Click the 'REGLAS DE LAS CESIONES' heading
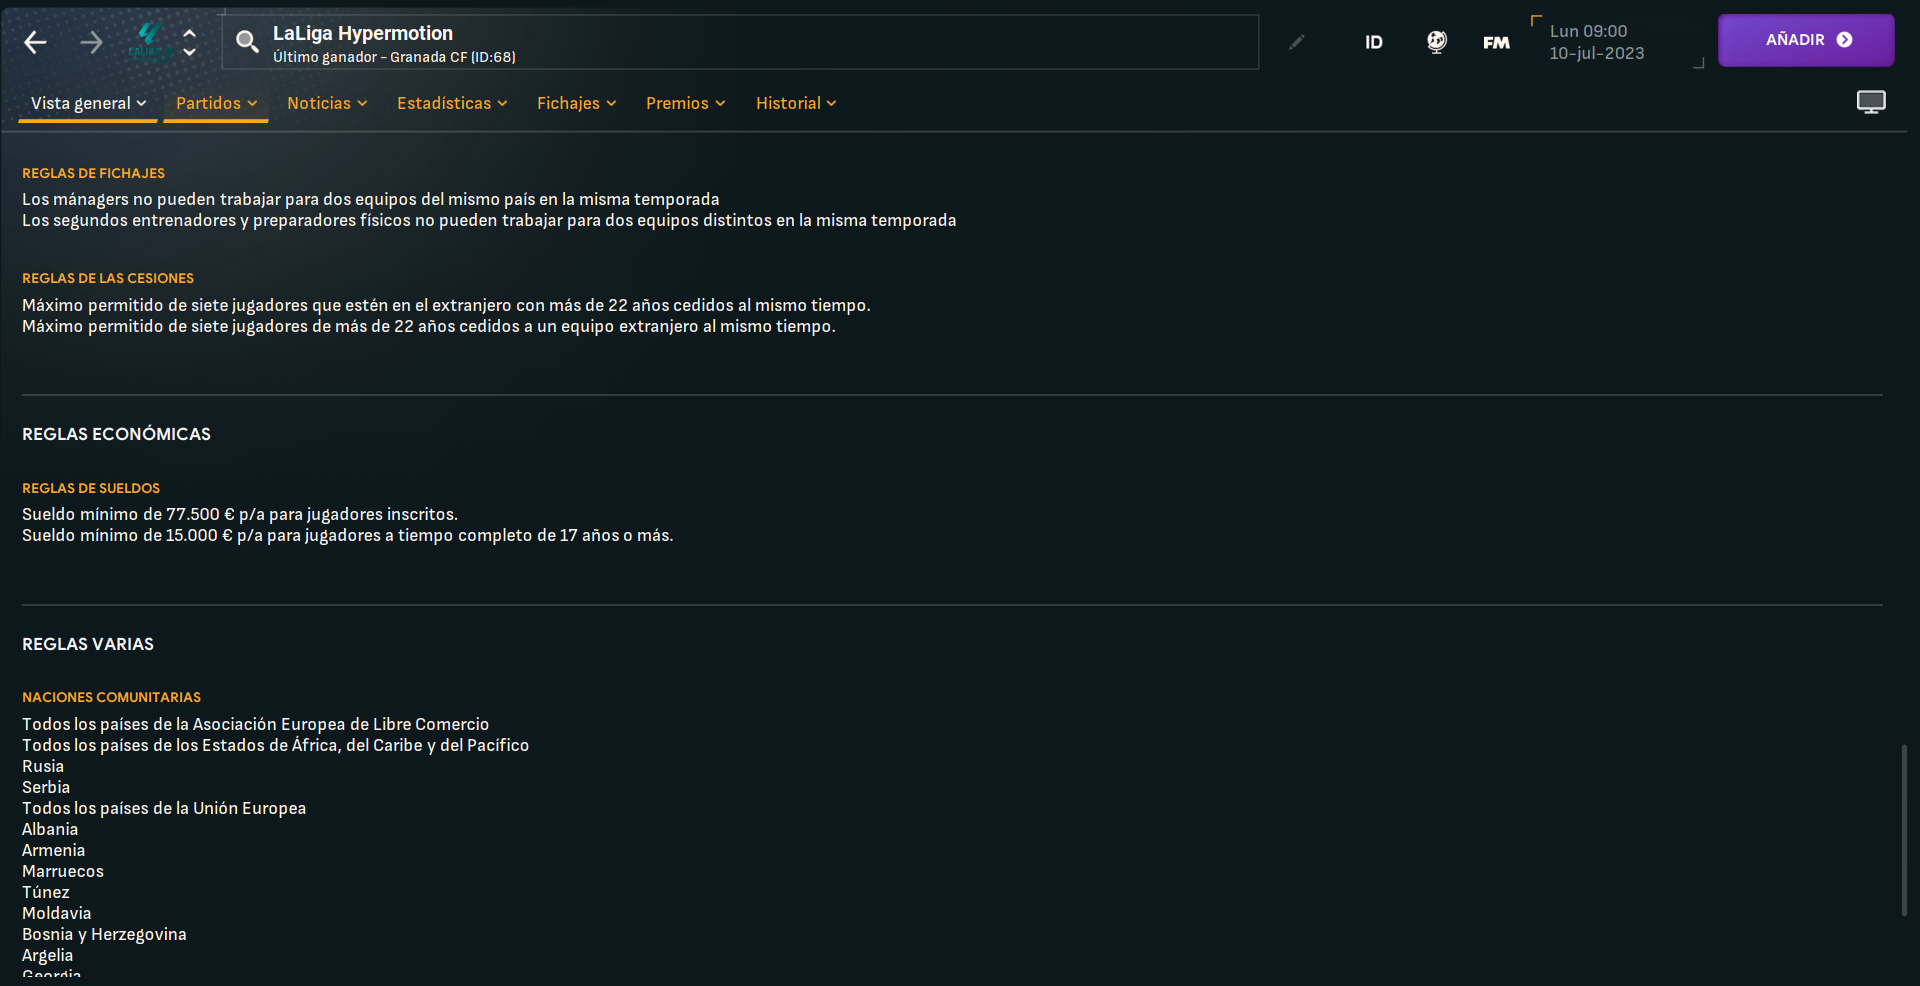The height and width of the screenshot is (986, 1920). click(x=108, y=278)
